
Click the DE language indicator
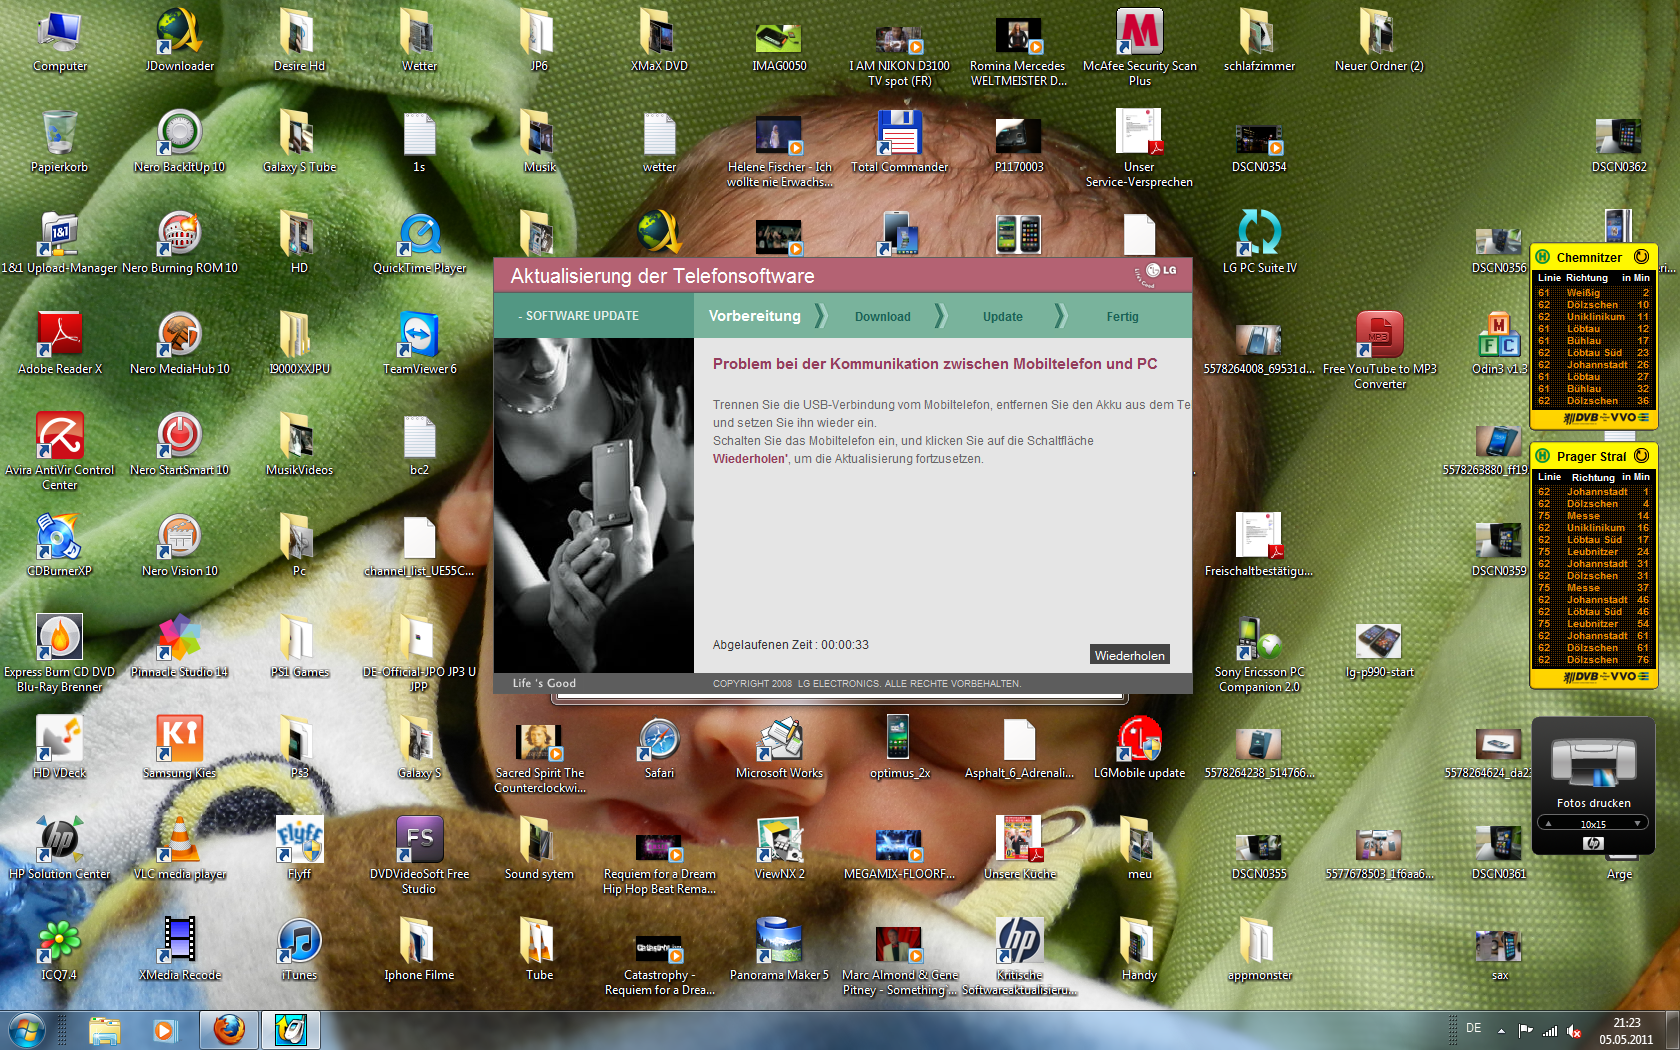[x=1473, y=1028]
